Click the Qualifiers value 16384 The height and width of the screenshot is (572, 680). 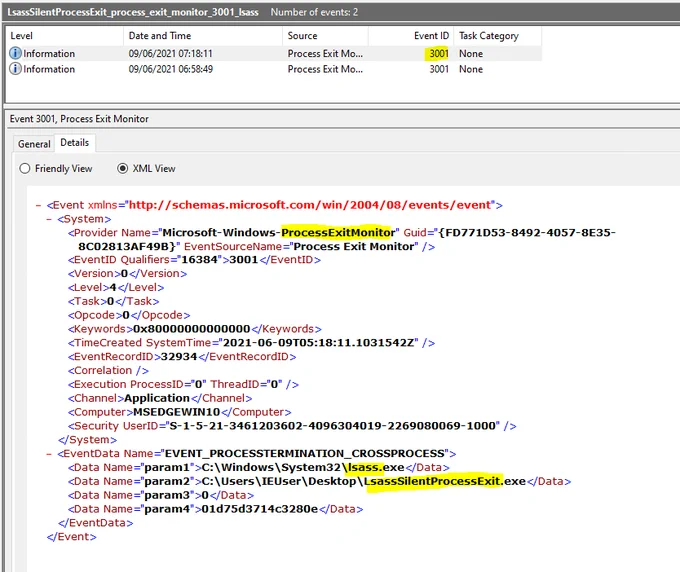click(199, 260)
